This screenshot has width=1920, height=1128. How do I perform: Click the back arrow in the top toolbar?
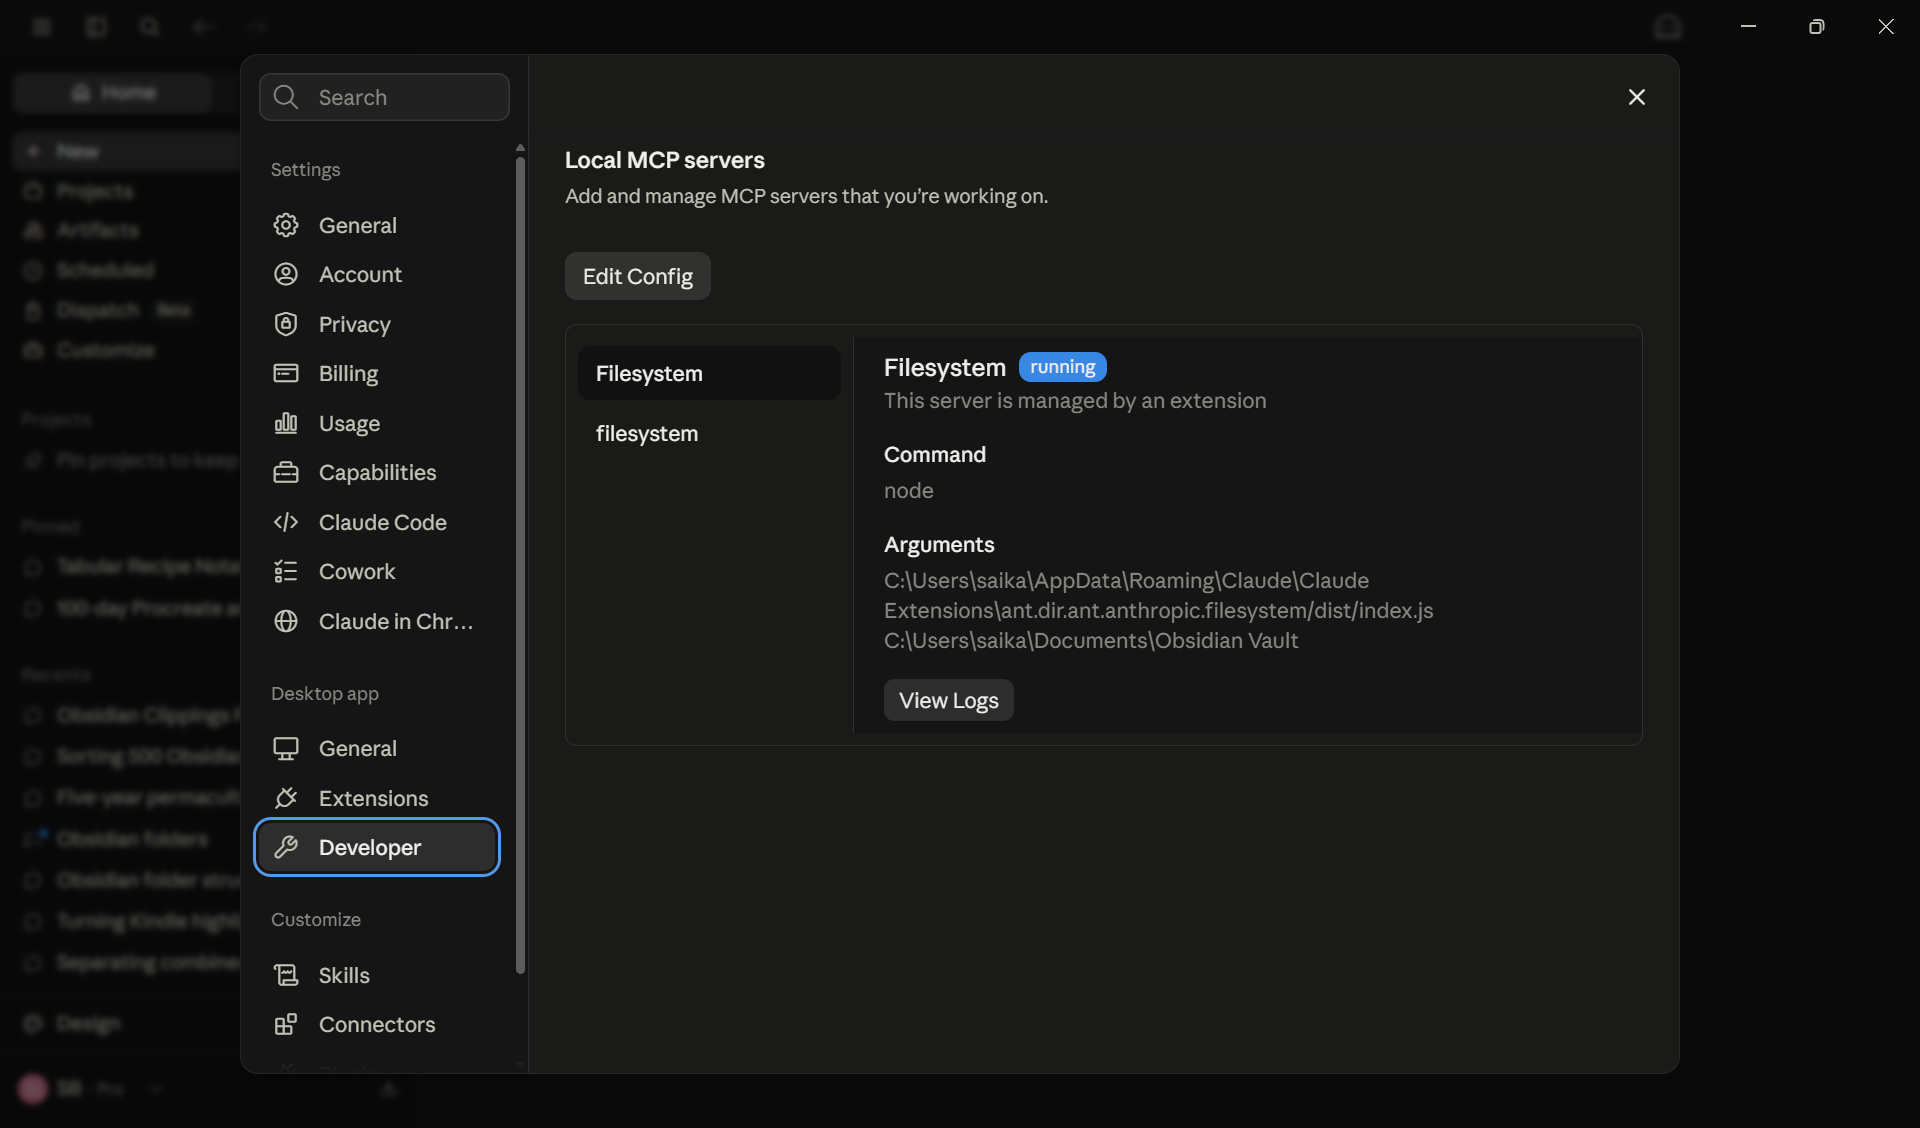click(203, 27)
